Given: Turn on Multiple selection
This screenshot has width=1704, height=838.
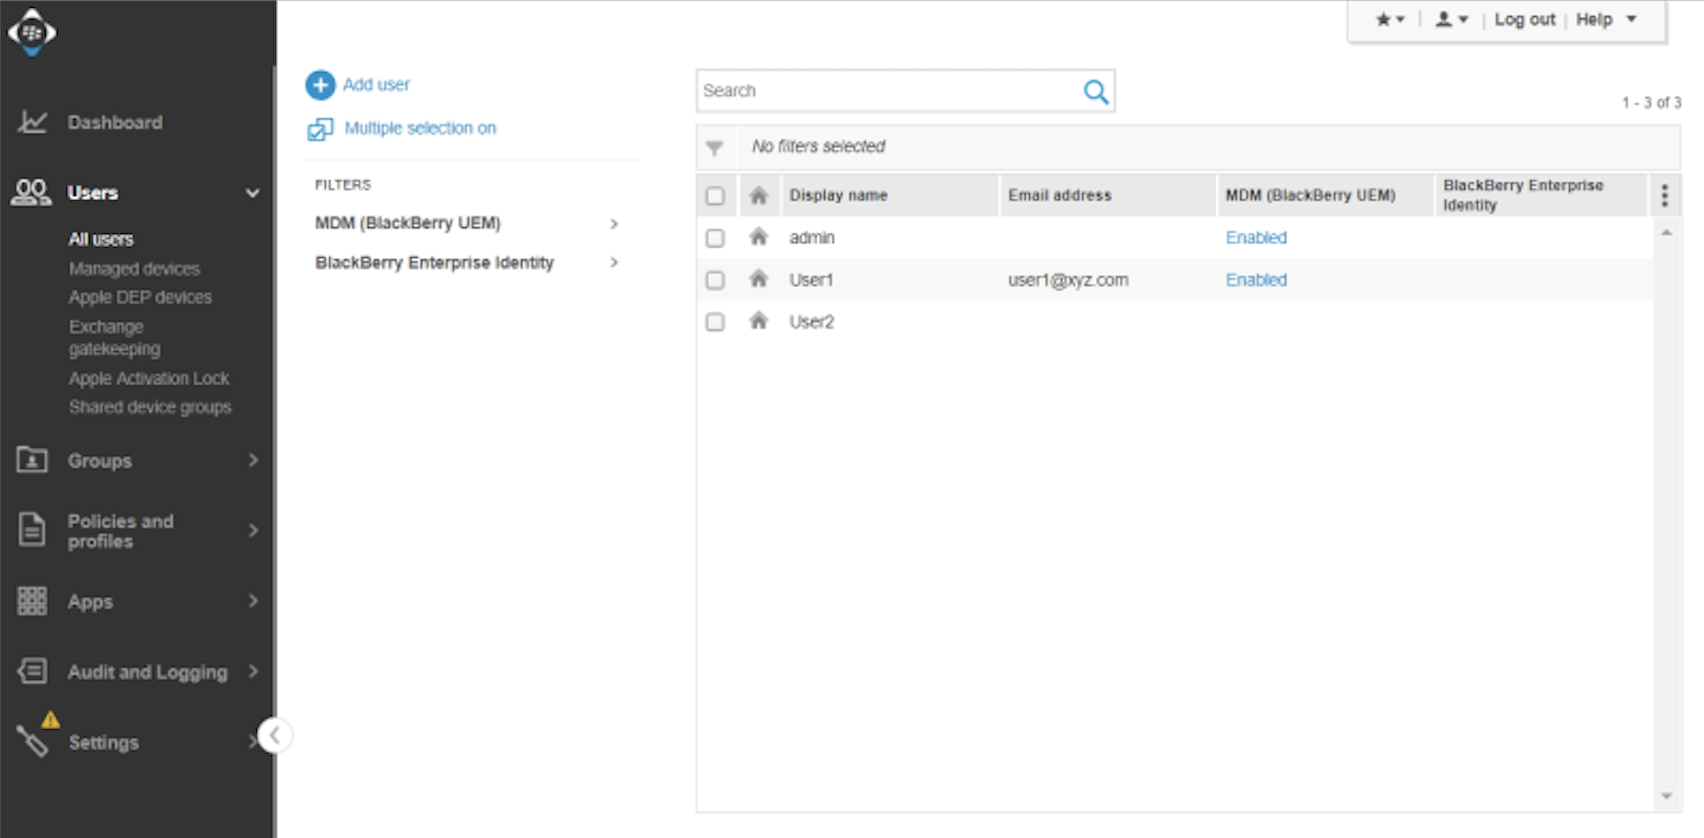Looking at the screenshot, I should click(x=419, y=128).
